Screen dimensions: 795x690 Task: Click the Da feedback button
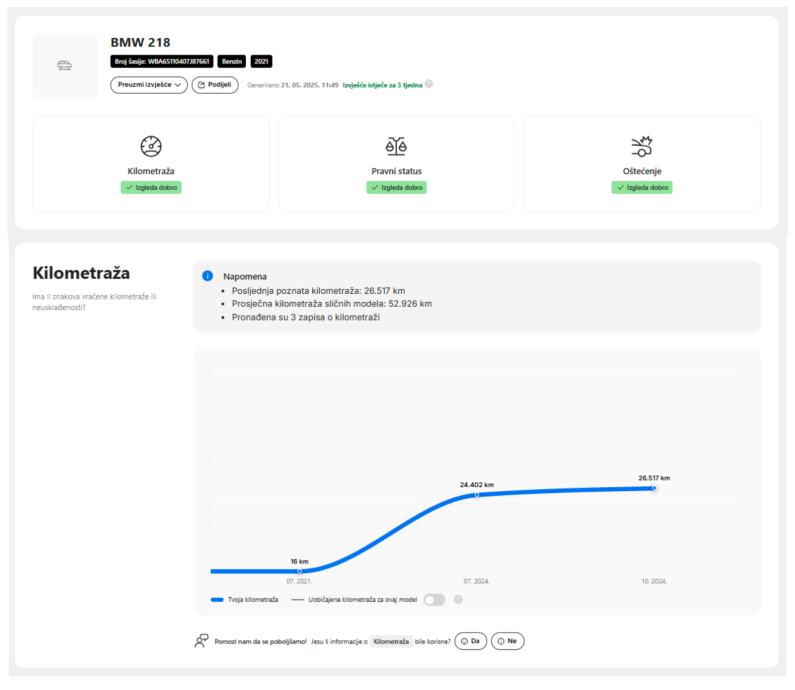[x=471, y=641]
